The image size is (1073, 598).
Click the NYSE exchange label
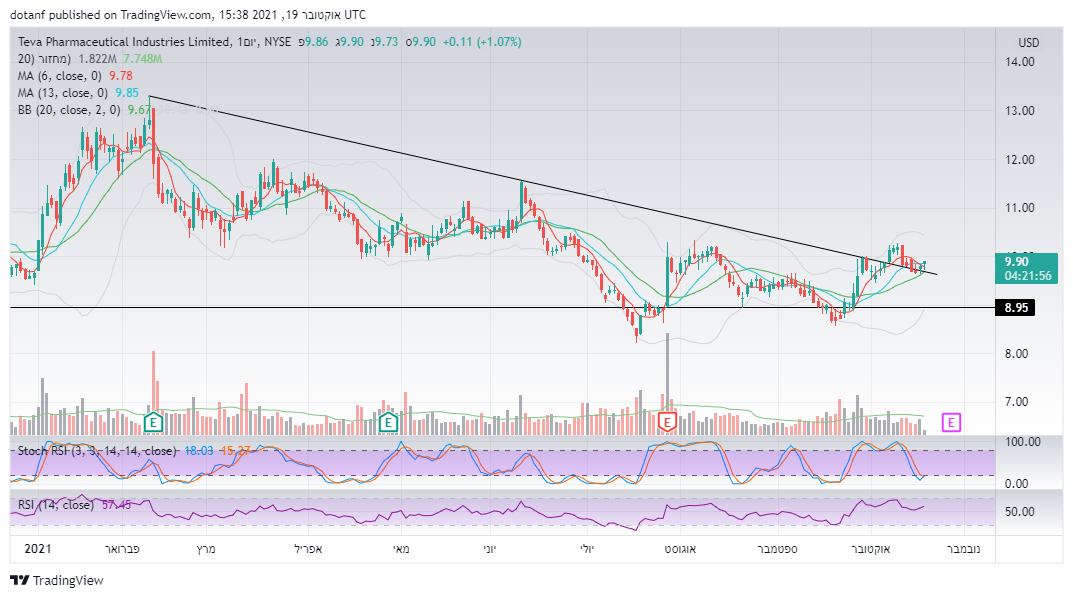tap(277, 42)
